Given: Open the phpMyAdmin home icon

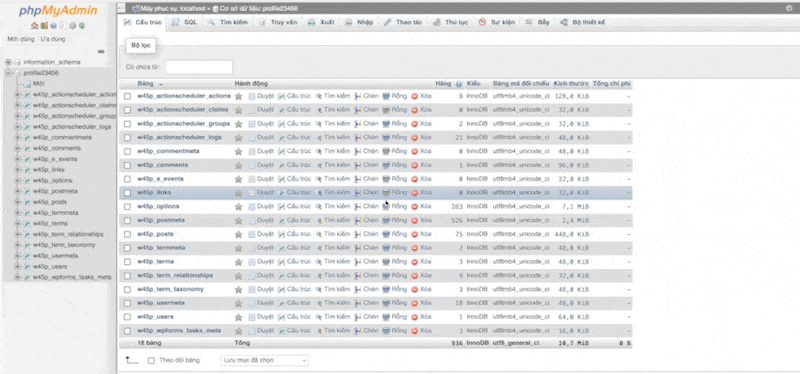Looking at the screenshot, I should pos(34,26).
